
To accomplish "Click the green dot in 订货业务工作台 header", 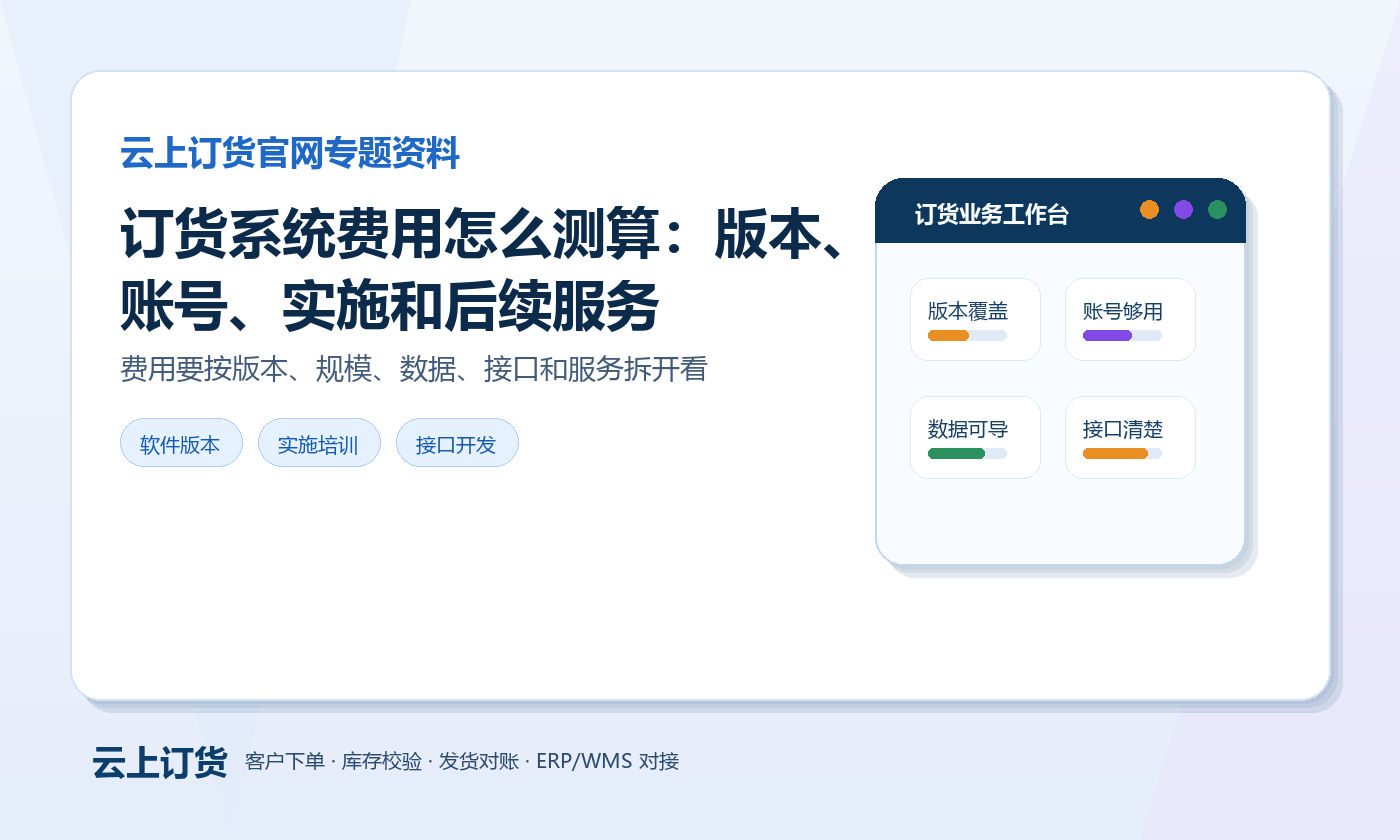I will coord(1217,209).
